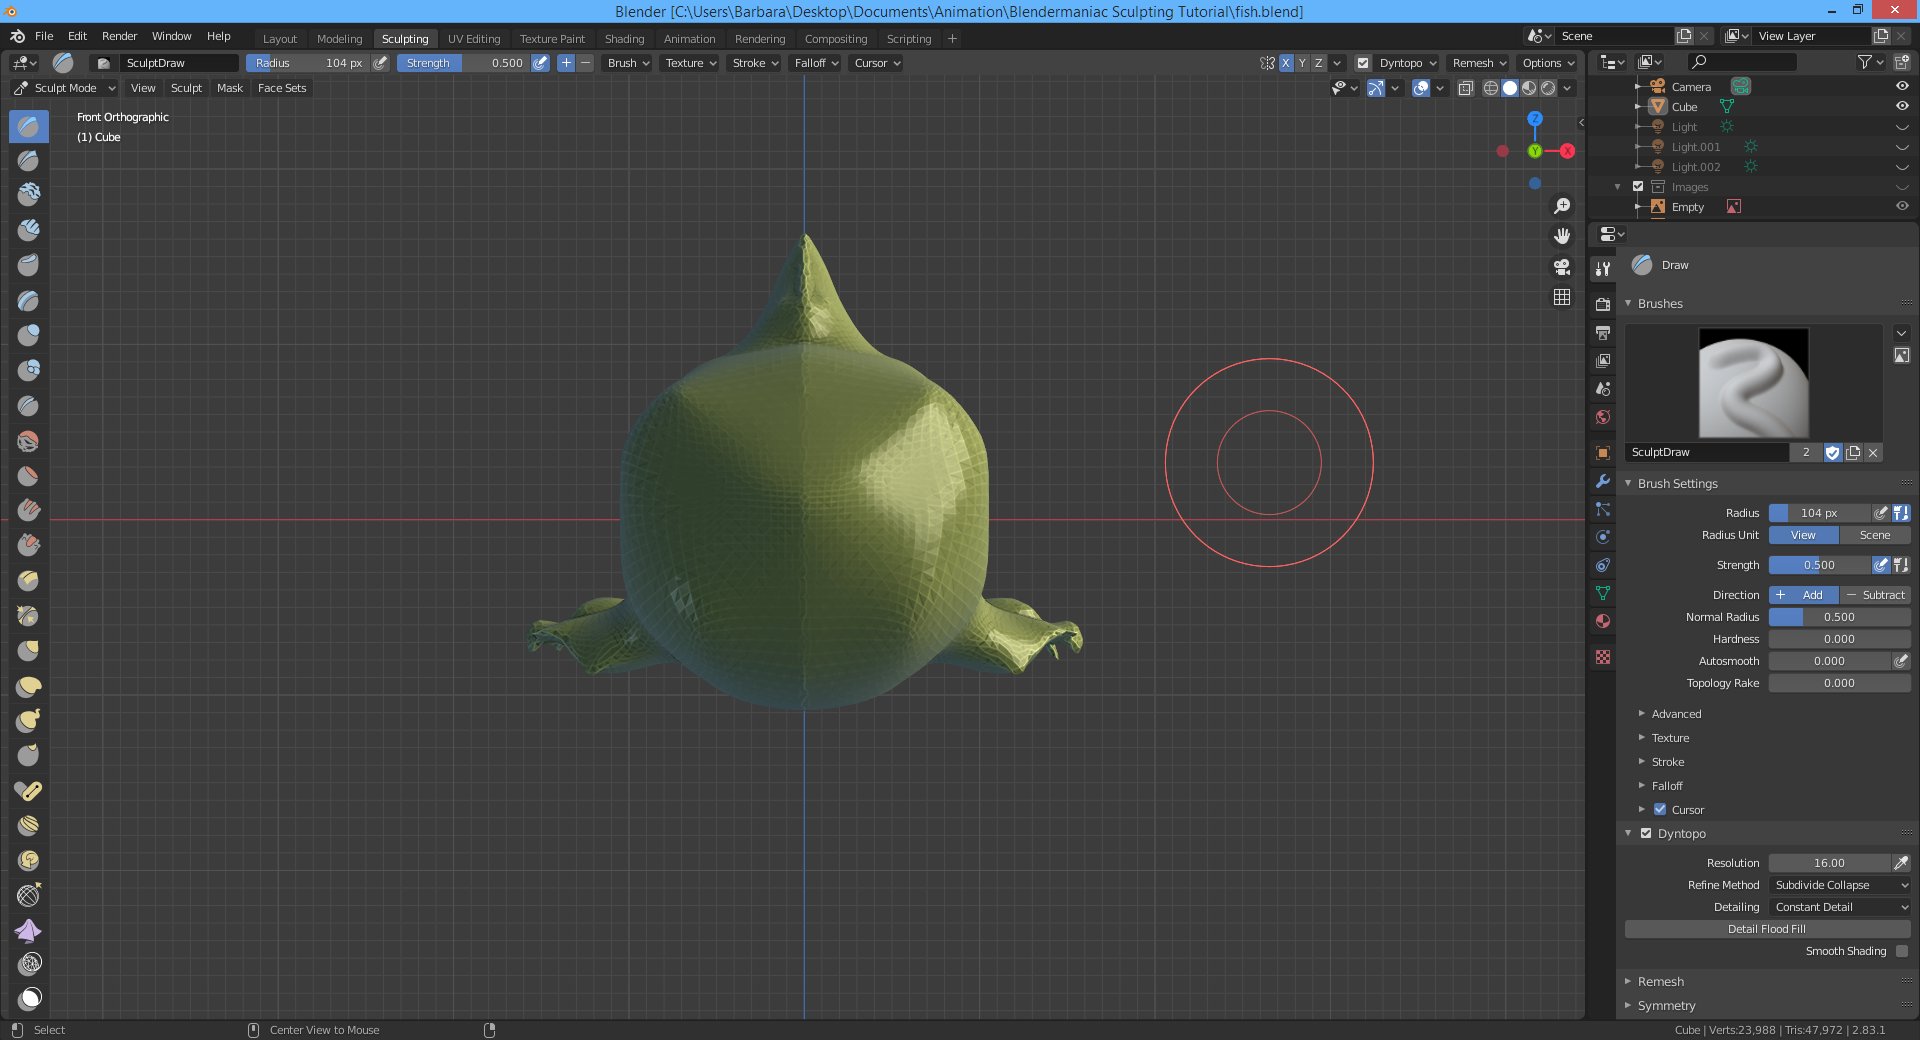This screenshot has height=1040, width=1920.
Task: Switch to orthographic grid view icon
Action: pos(1561,298)
